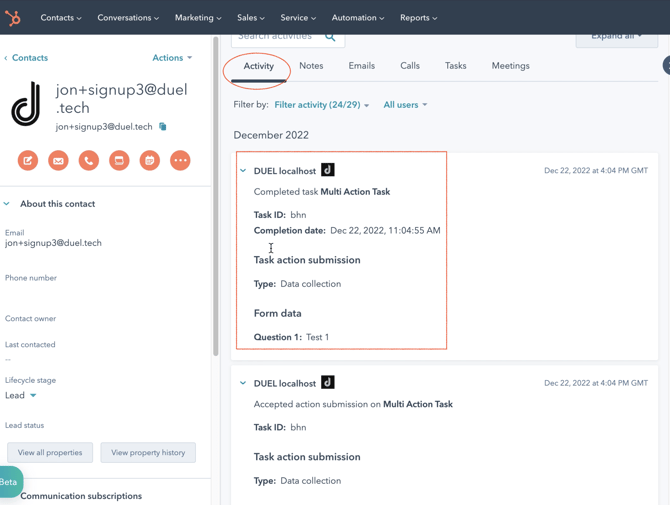Viewport: 670px width, 505px height.
Task: Open the All users filter dropdown
Action: tap(405, 105)
